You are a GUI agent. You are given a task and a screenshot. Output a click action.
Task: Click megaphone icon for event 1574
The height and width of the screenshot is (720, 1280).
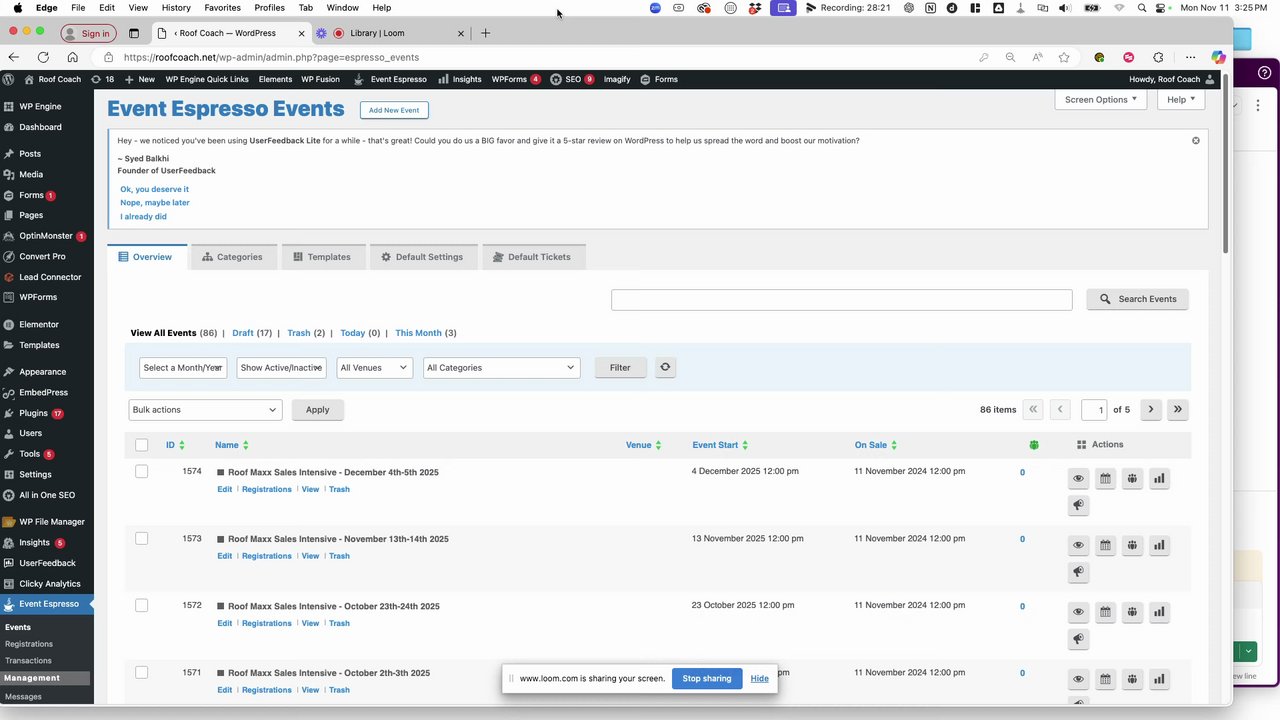1078,506
